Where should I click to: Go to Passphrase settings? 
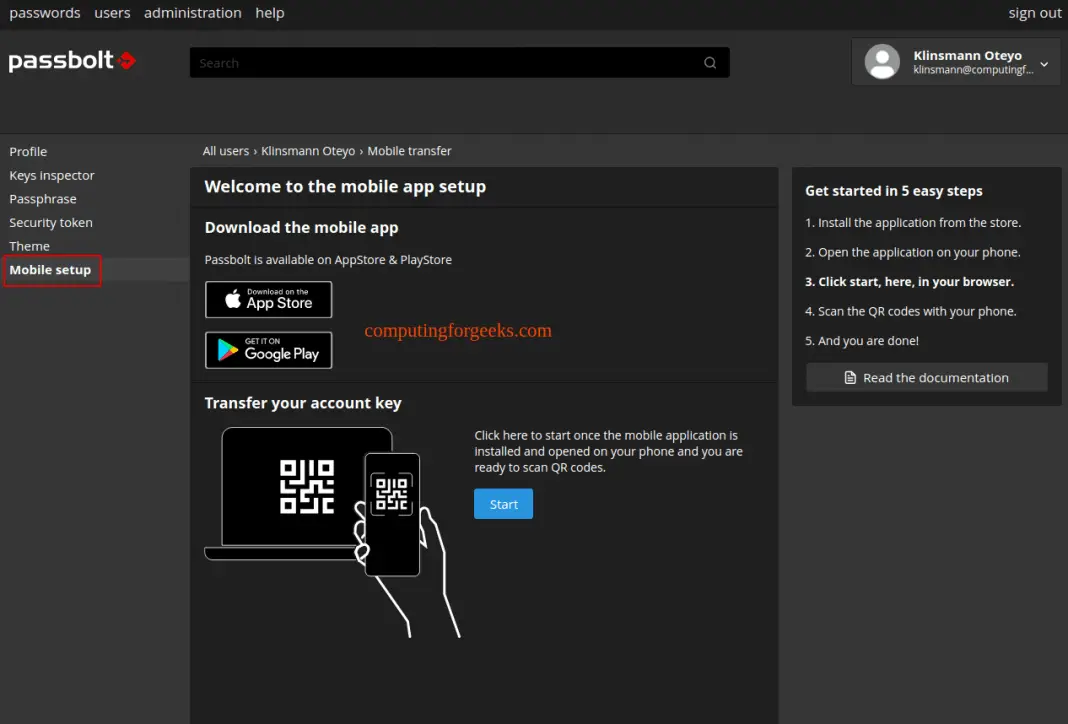click(43, 199)
